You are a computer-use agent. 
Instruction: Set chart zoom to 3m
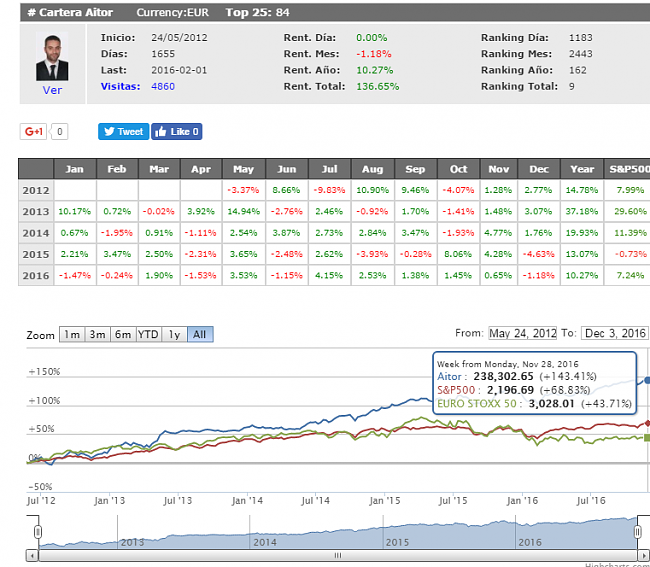(97, 334)
